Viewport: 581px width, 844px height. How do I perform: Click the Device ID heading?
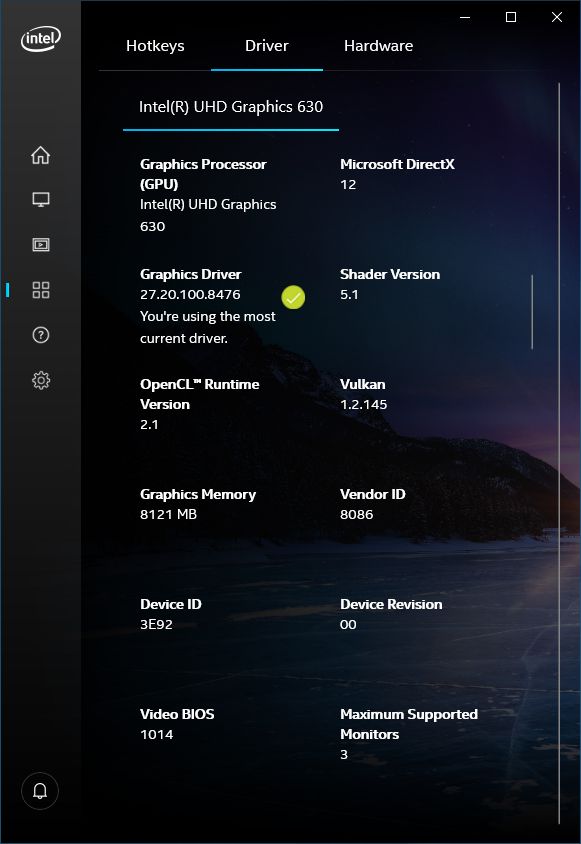(171, 604)
